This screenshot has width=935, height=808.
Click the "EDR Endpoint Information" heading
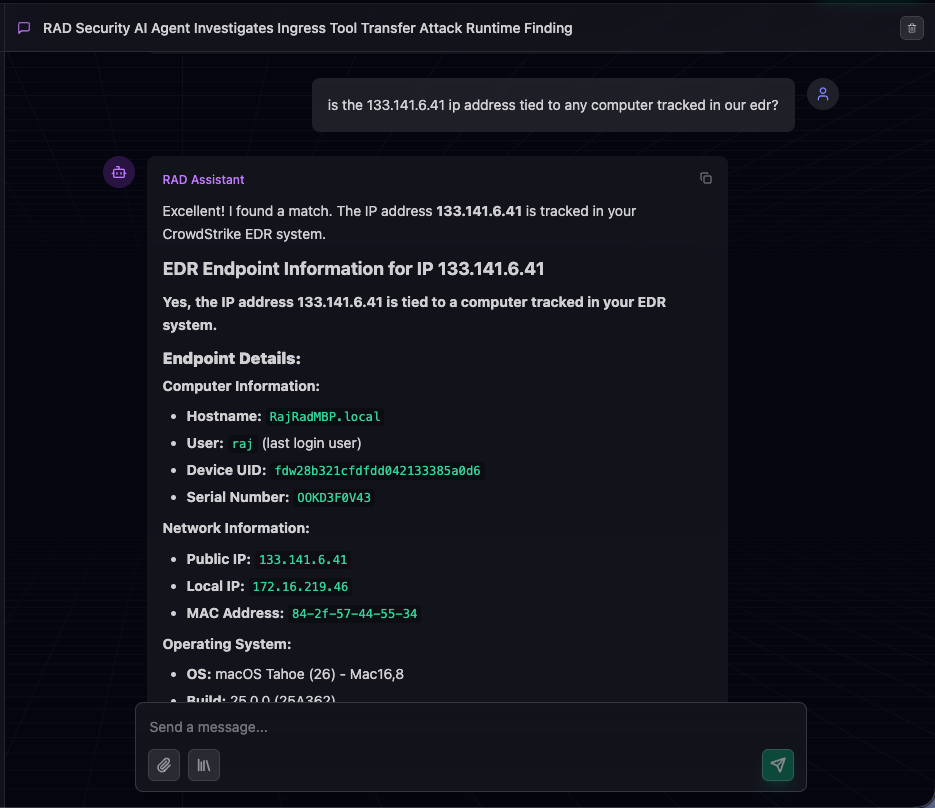(x=353, y=269)
